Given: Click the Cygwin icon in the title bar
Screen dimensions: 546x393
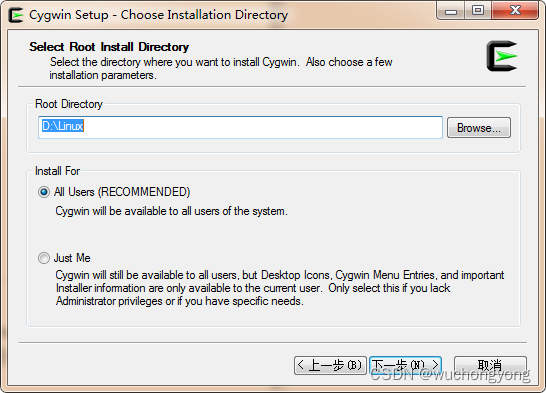Looking at the screenshot, I should [x=15, y=15].
